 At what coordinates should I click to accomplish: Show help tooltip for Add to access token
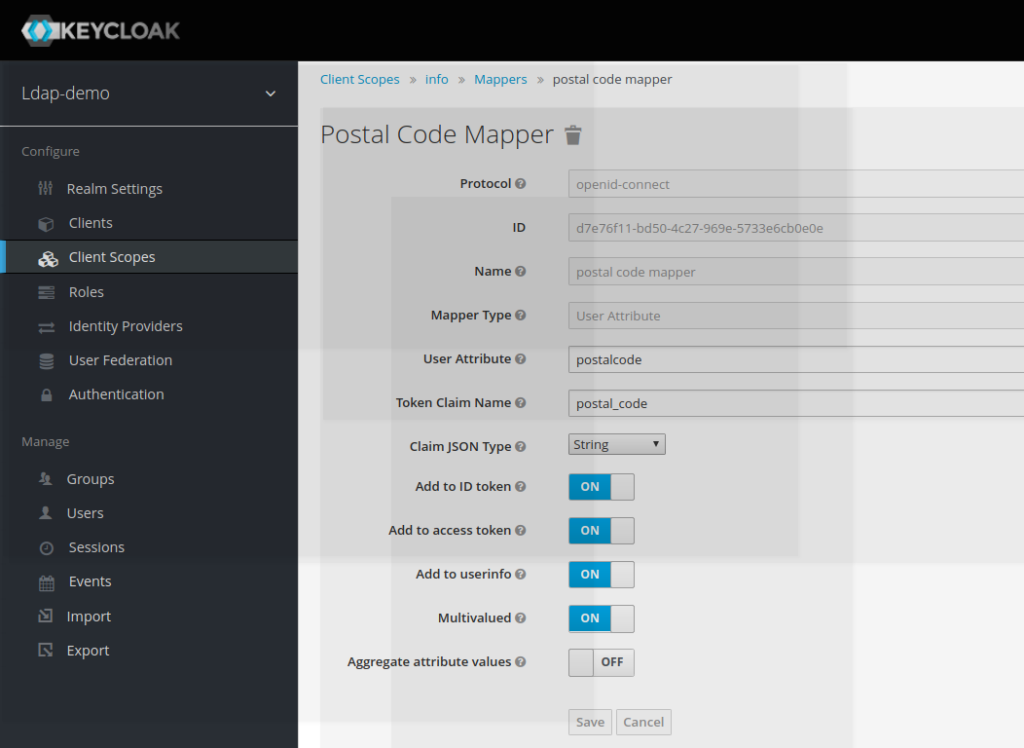click(520, 530)
